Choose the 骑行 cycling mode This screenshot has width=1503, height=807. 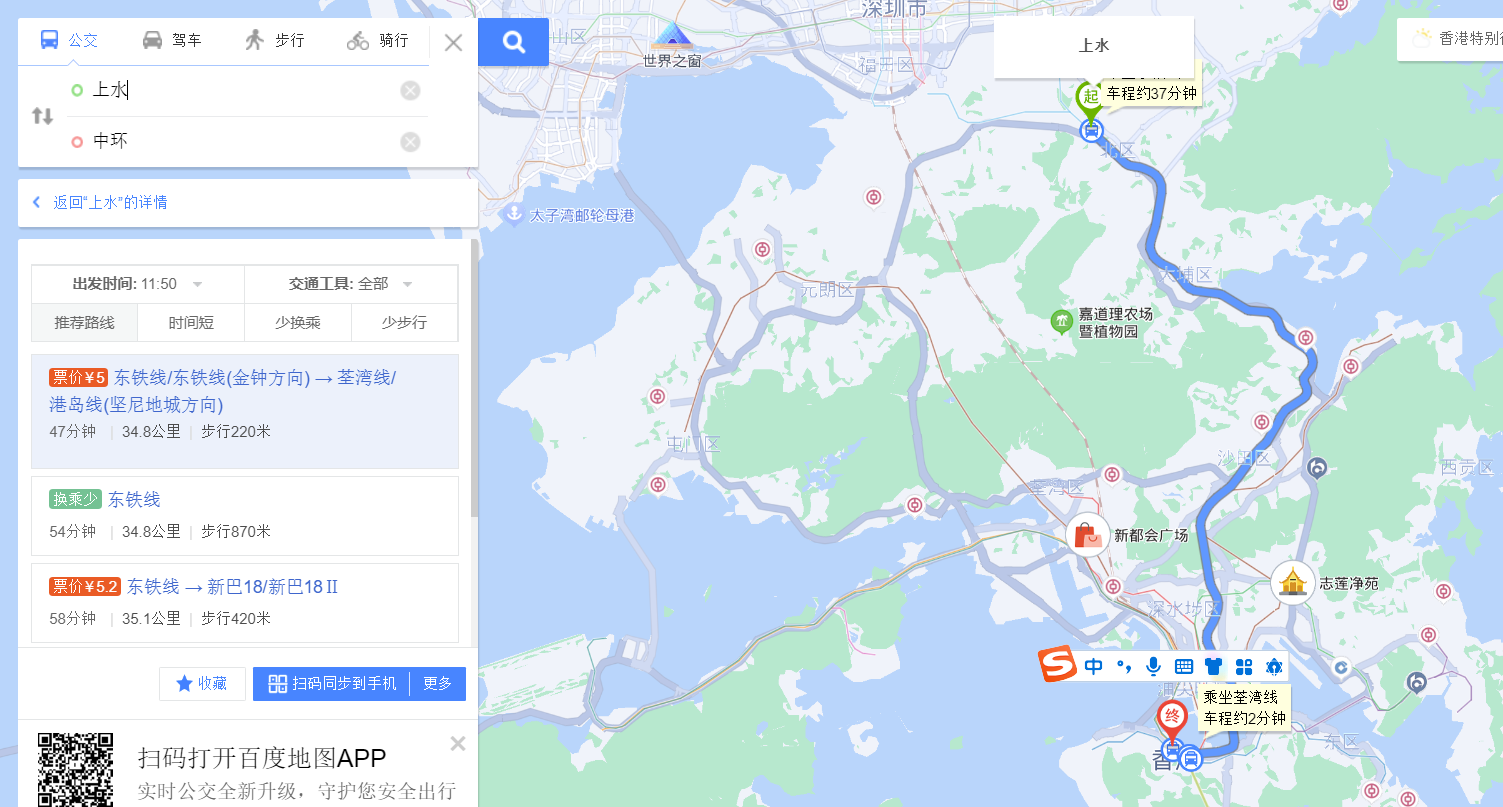pos(378,40)
